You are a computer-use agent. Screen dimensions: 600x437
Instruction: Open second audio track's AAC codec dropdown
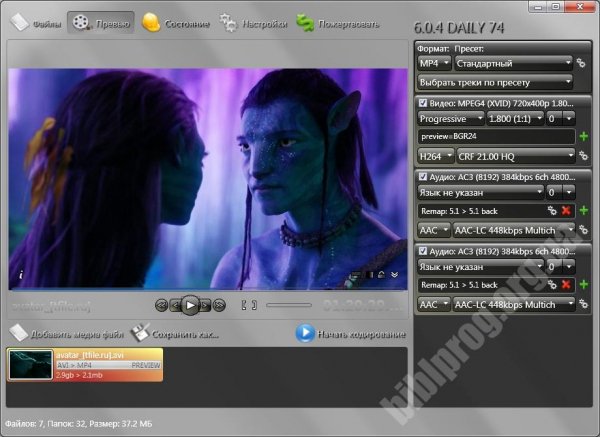(x=434, y=305)
